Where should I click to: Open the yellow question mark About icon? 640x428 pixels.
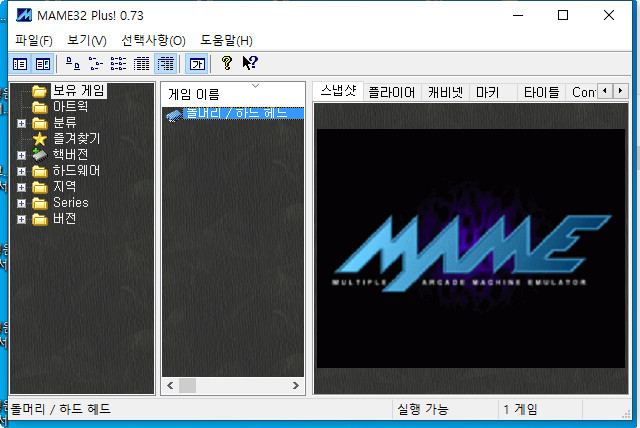(227, 63)
